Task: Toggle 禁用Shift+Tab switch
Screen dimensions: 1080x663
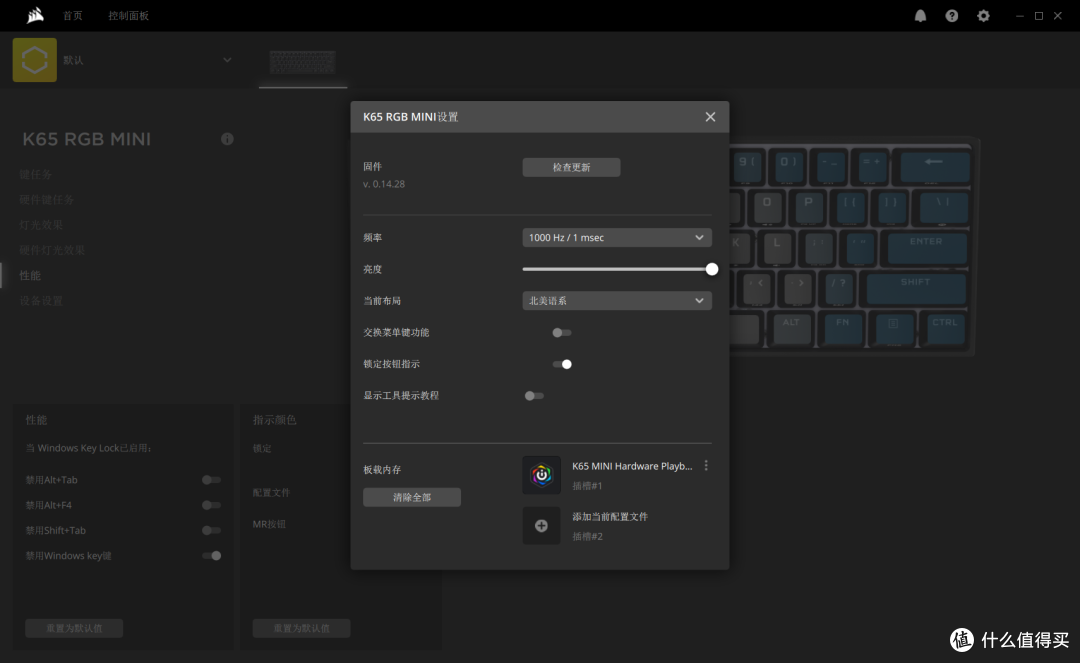Action: (x=211, y=530)
